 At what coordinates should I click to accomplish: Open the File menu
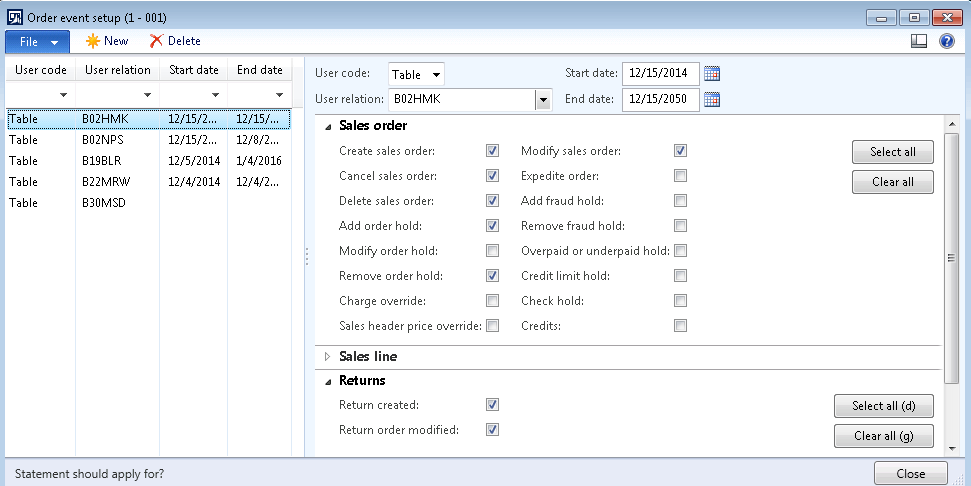coord(37,41)
